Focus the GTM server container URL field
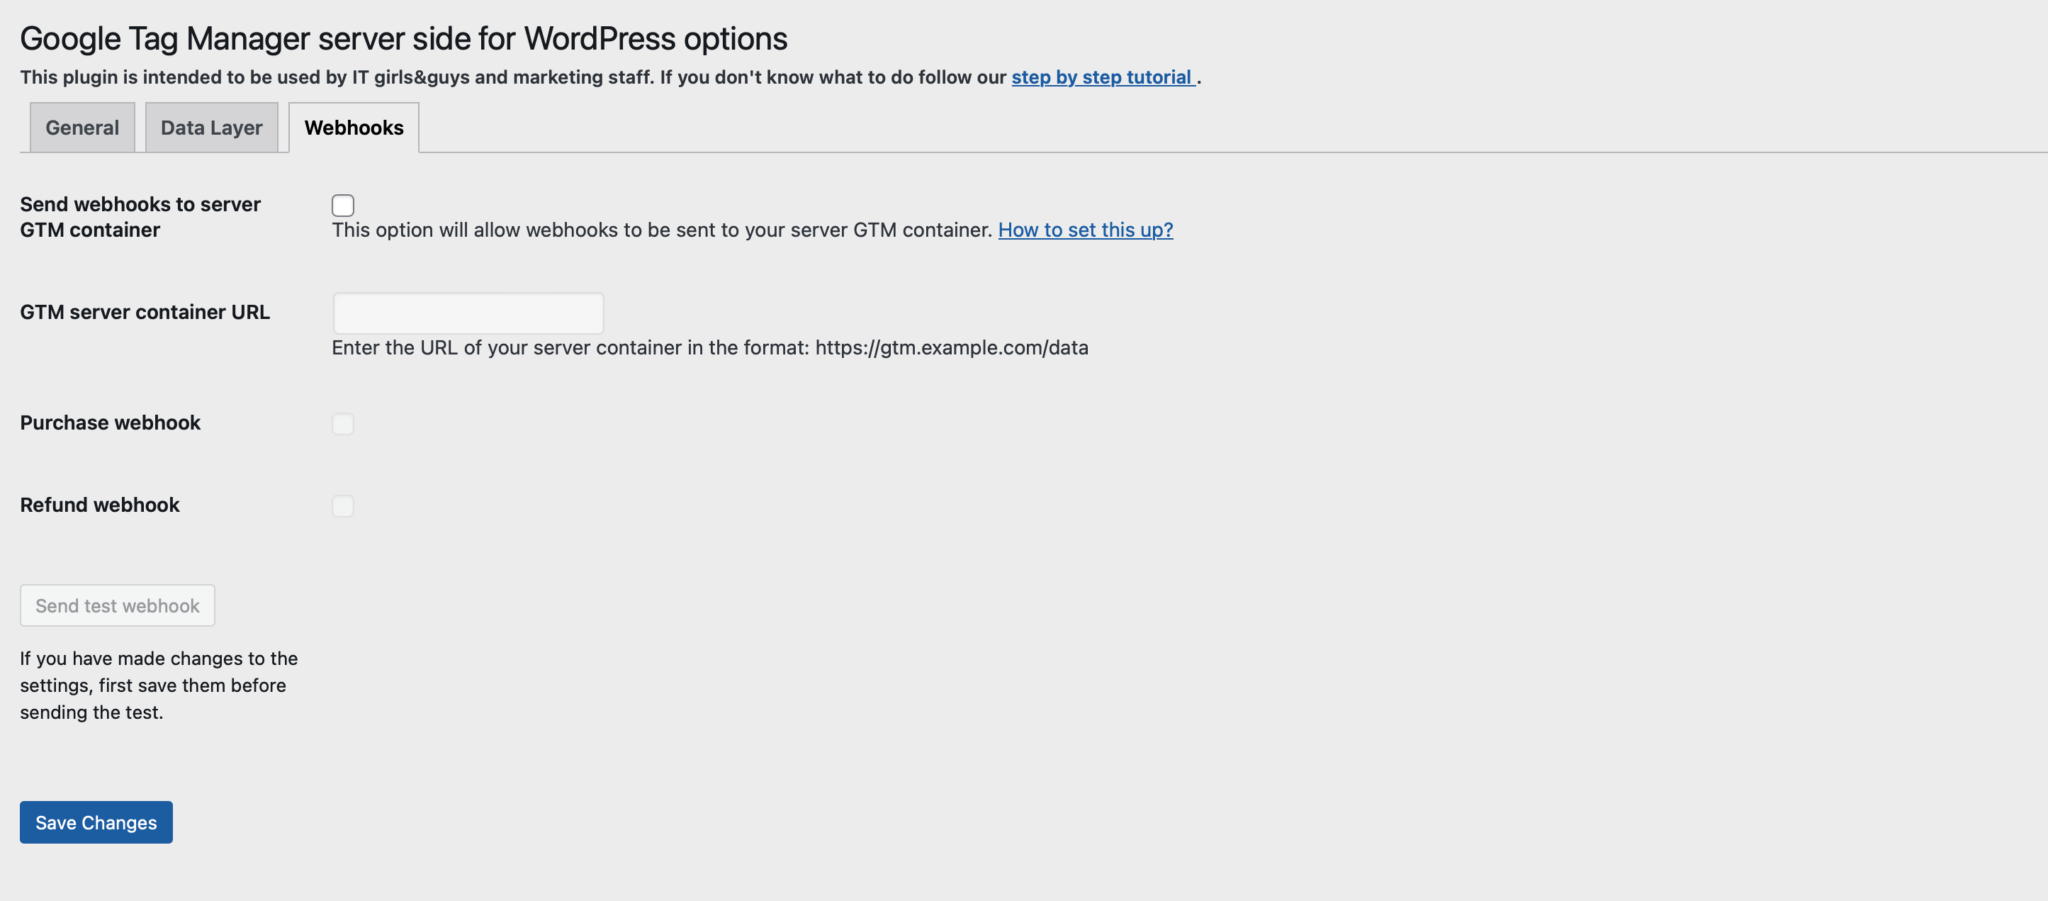2048x901 pixels. click(x=468, y=313)
